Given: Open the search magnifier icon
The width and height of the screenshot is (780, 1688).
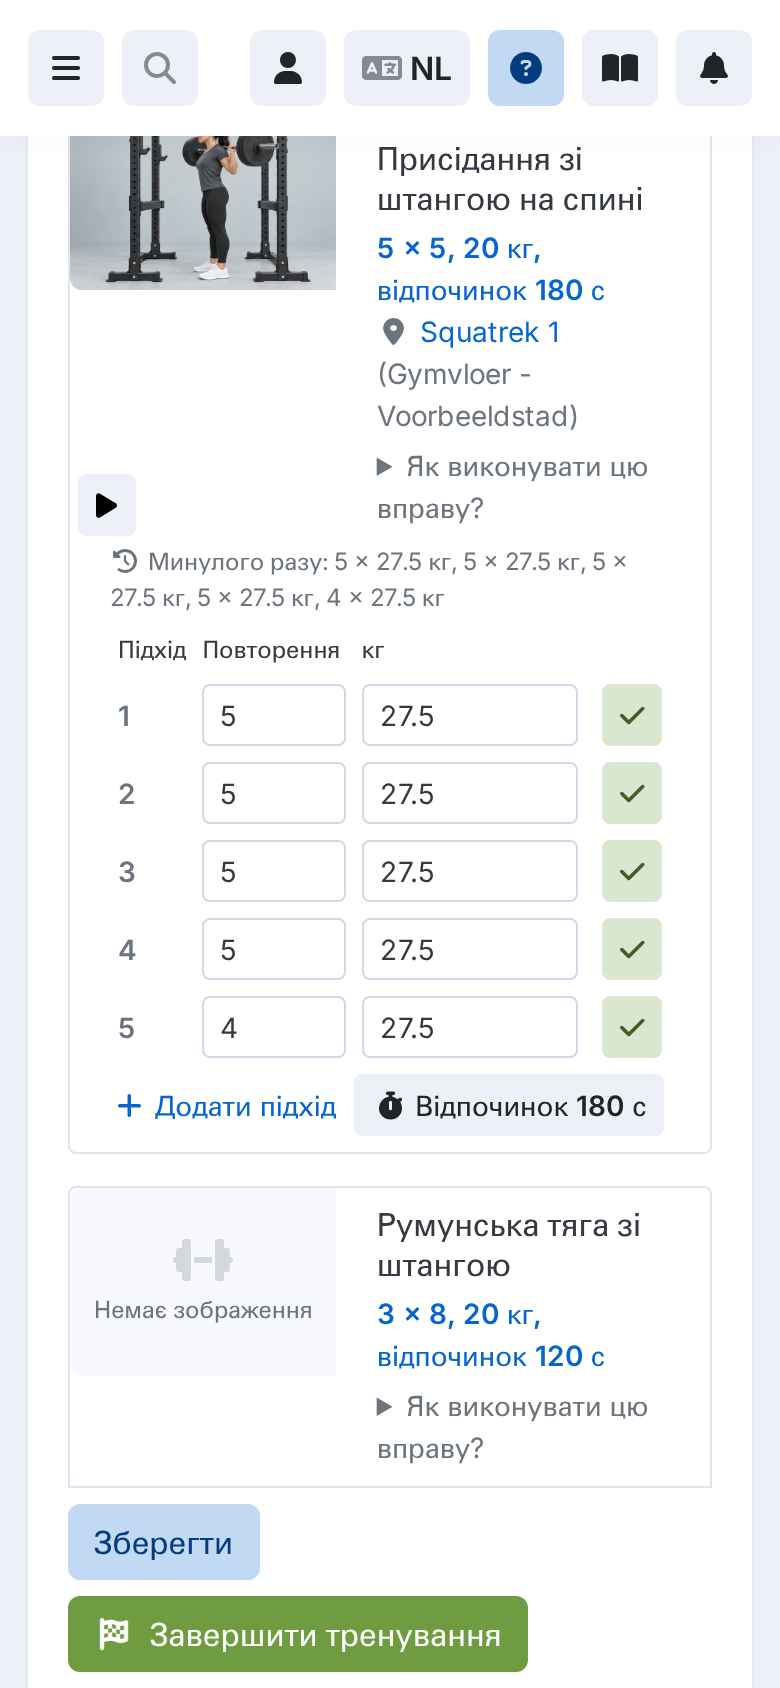Looking at the screenshot, I should (160, 68).
